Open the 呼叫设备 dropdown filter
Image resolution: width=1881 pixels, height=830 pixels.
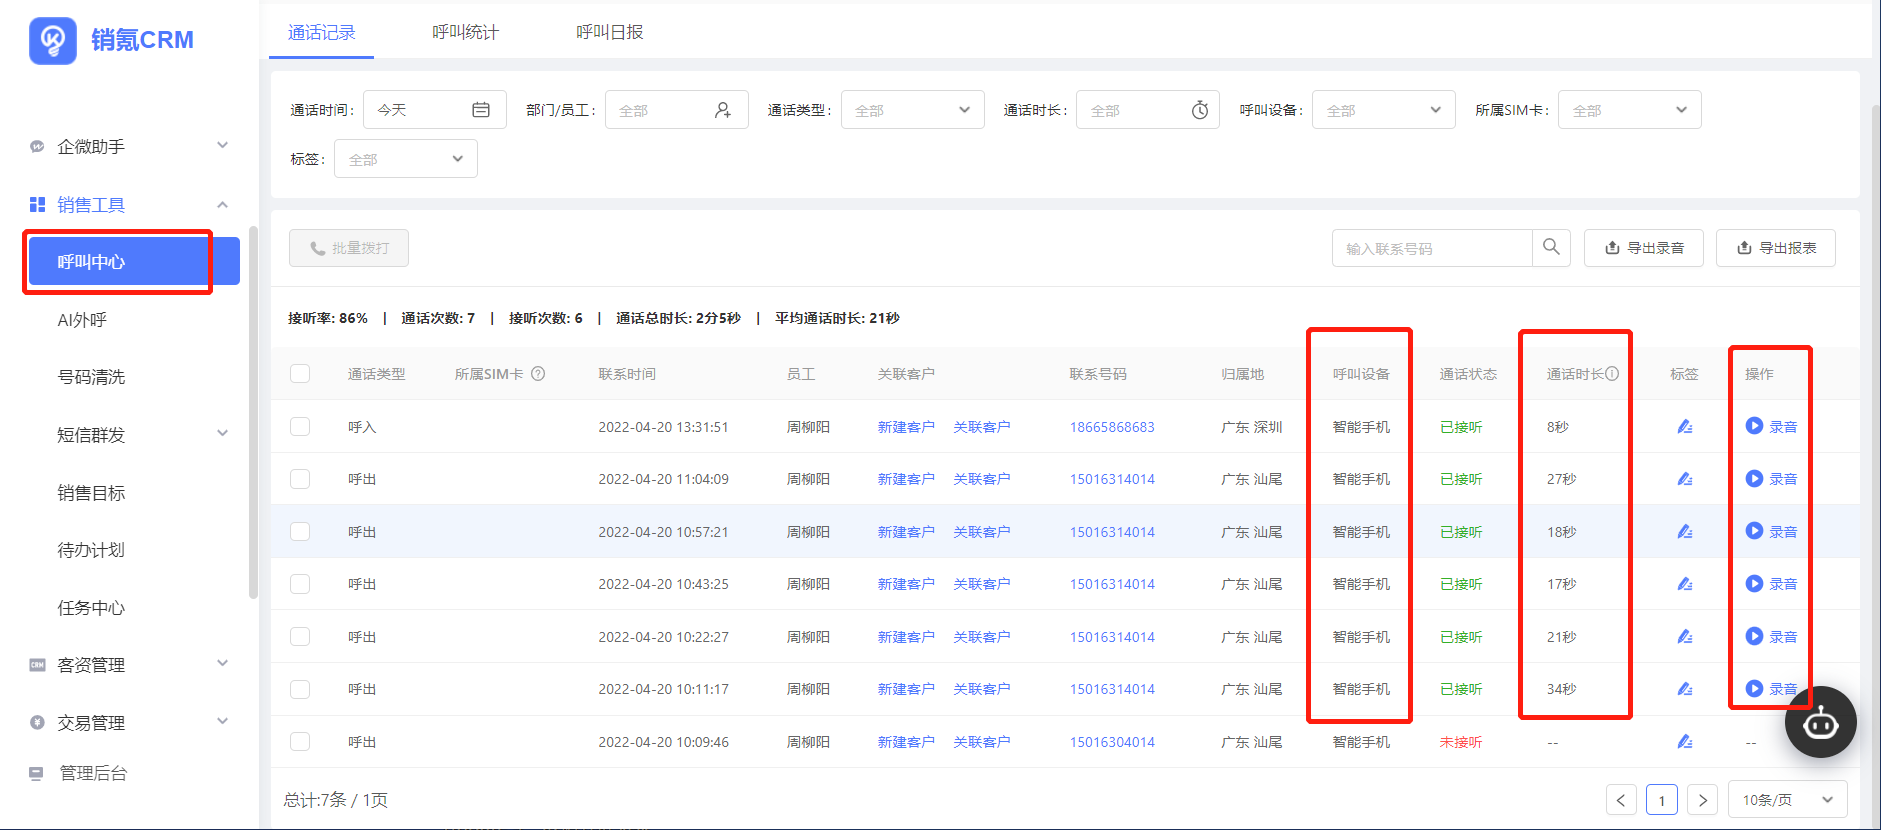coord(1383,110)
